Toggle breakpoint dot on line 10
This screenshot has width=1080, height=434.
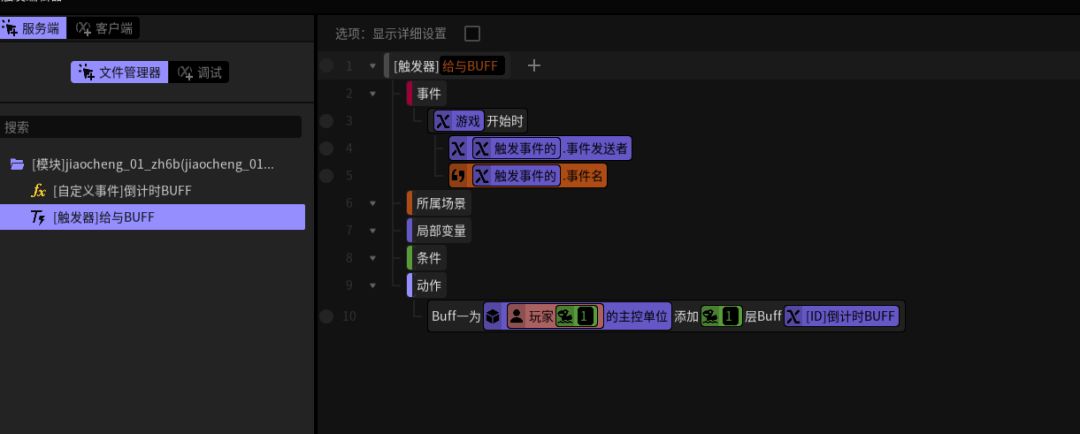(x=326, y=316)
